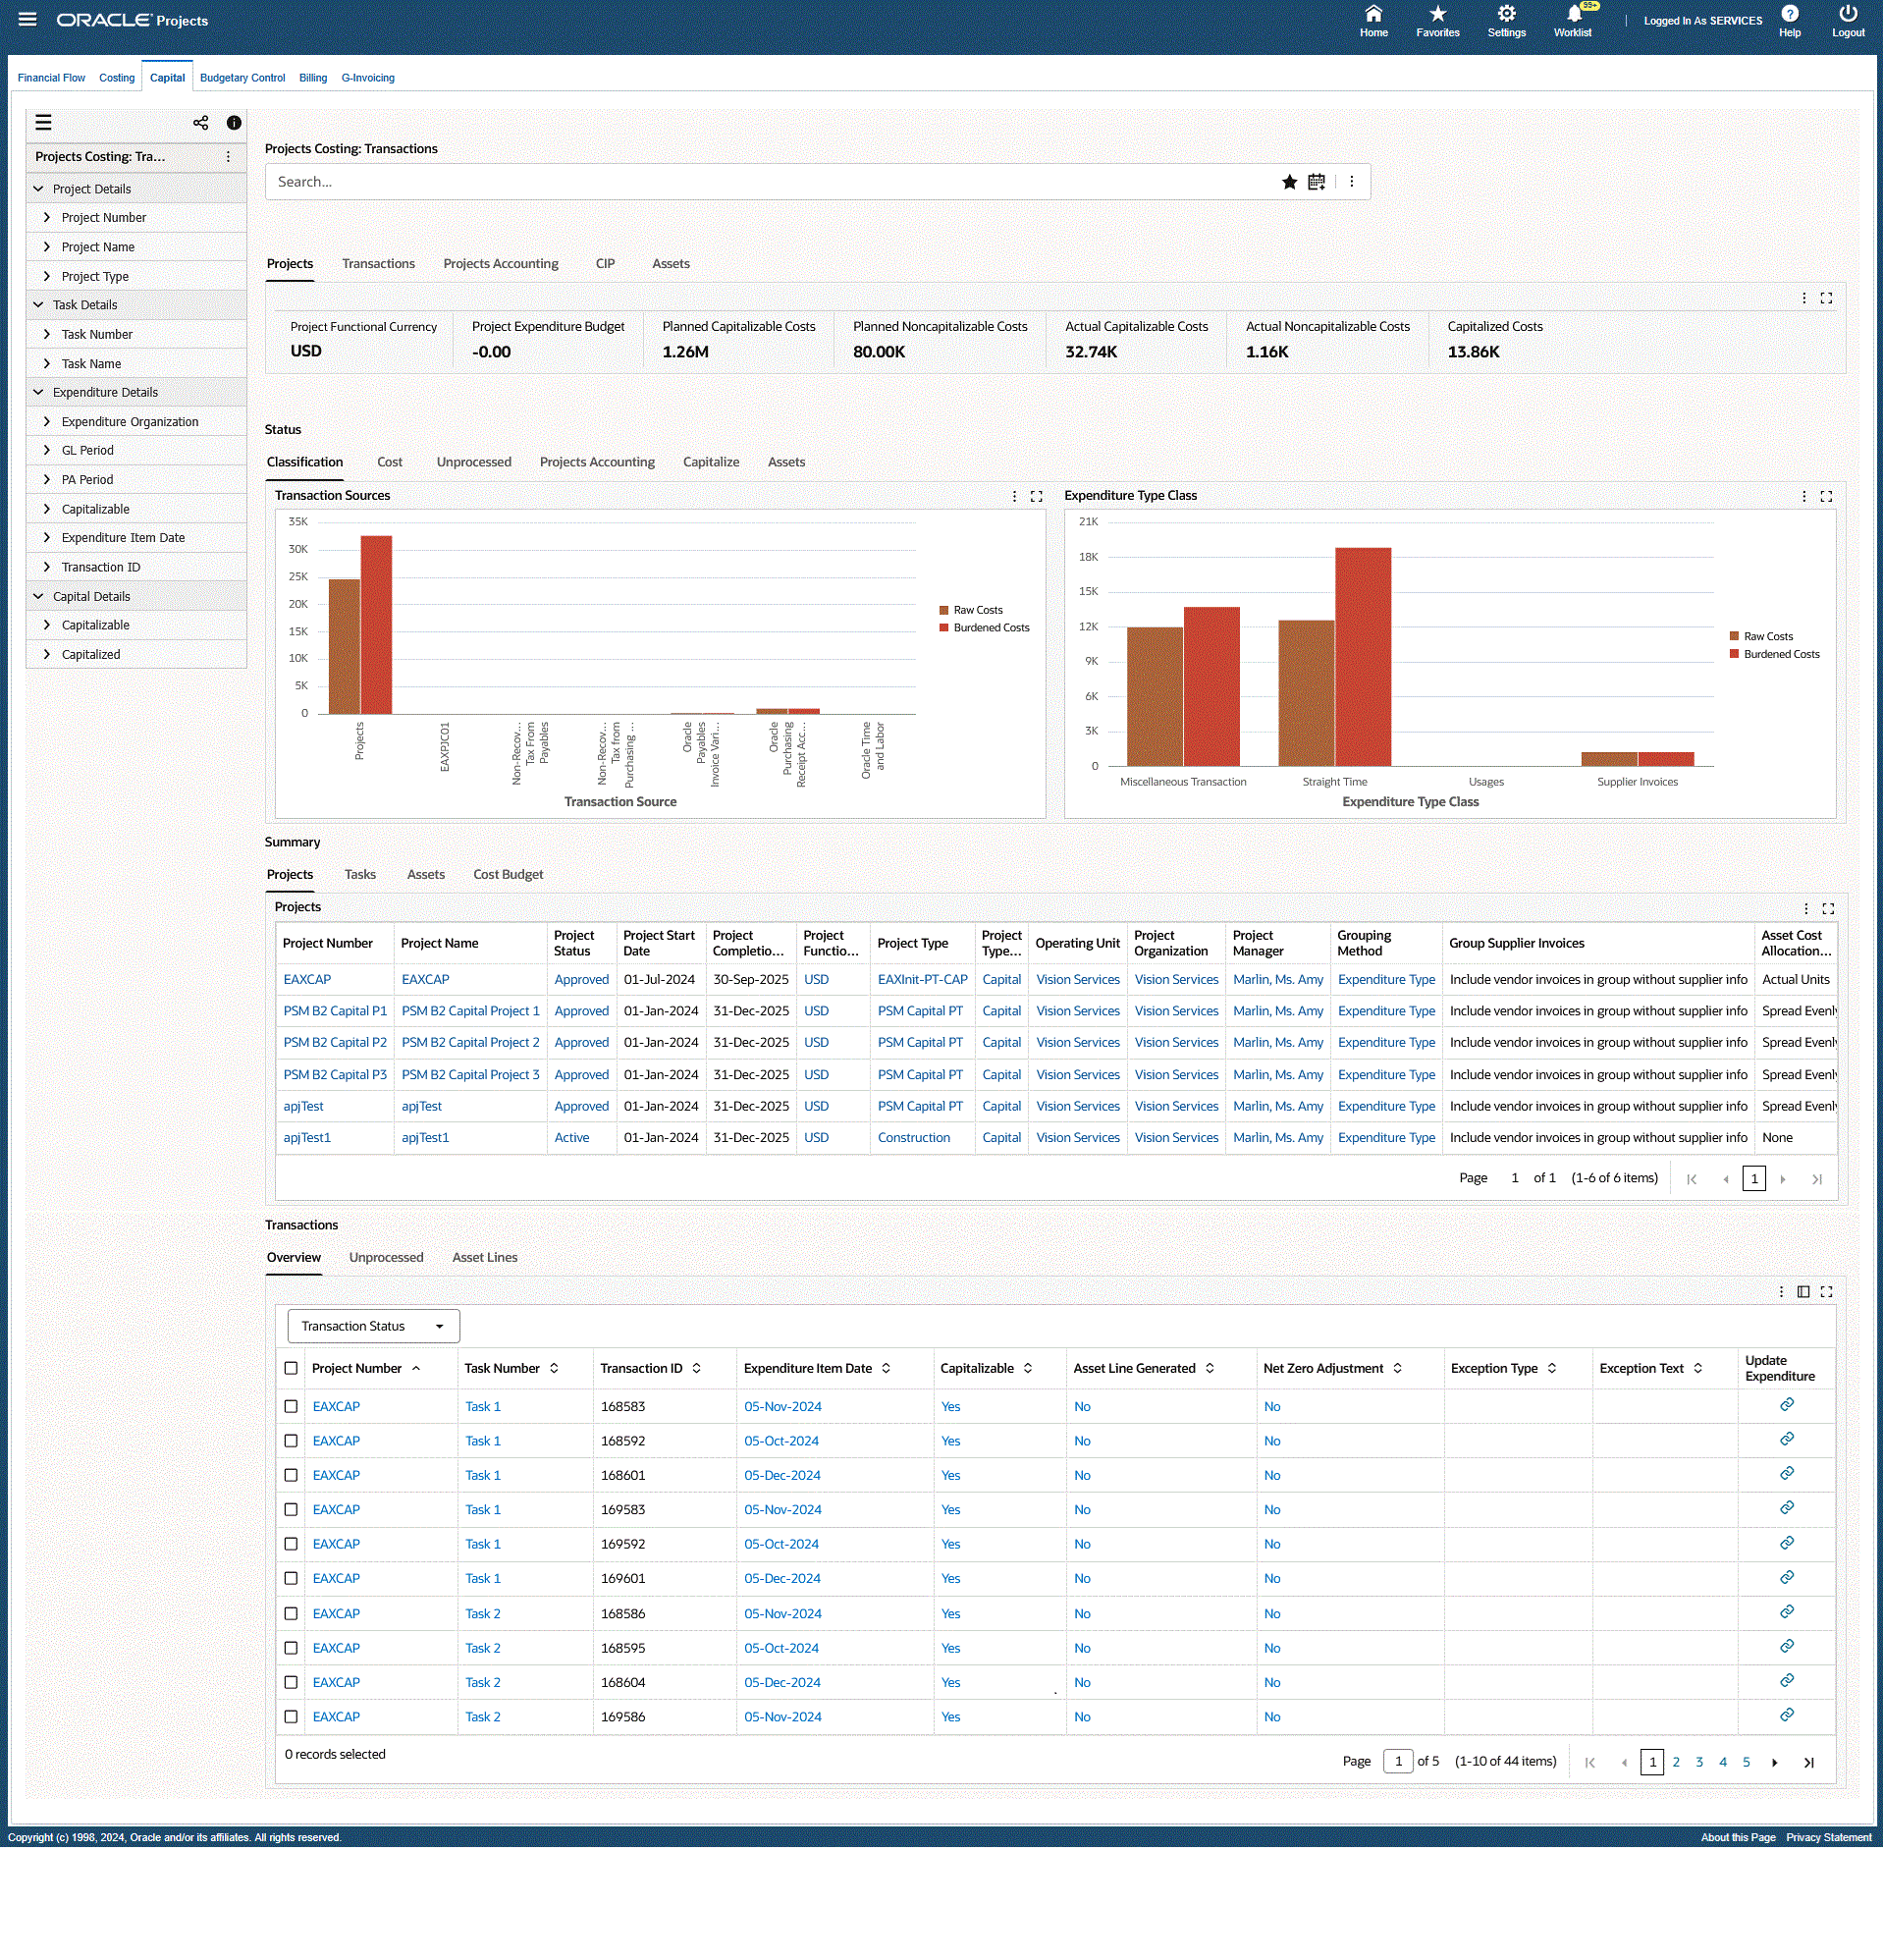Maximize the Projects summary table
This screenshot has width=1883, height=1960.
point(1827,908)
